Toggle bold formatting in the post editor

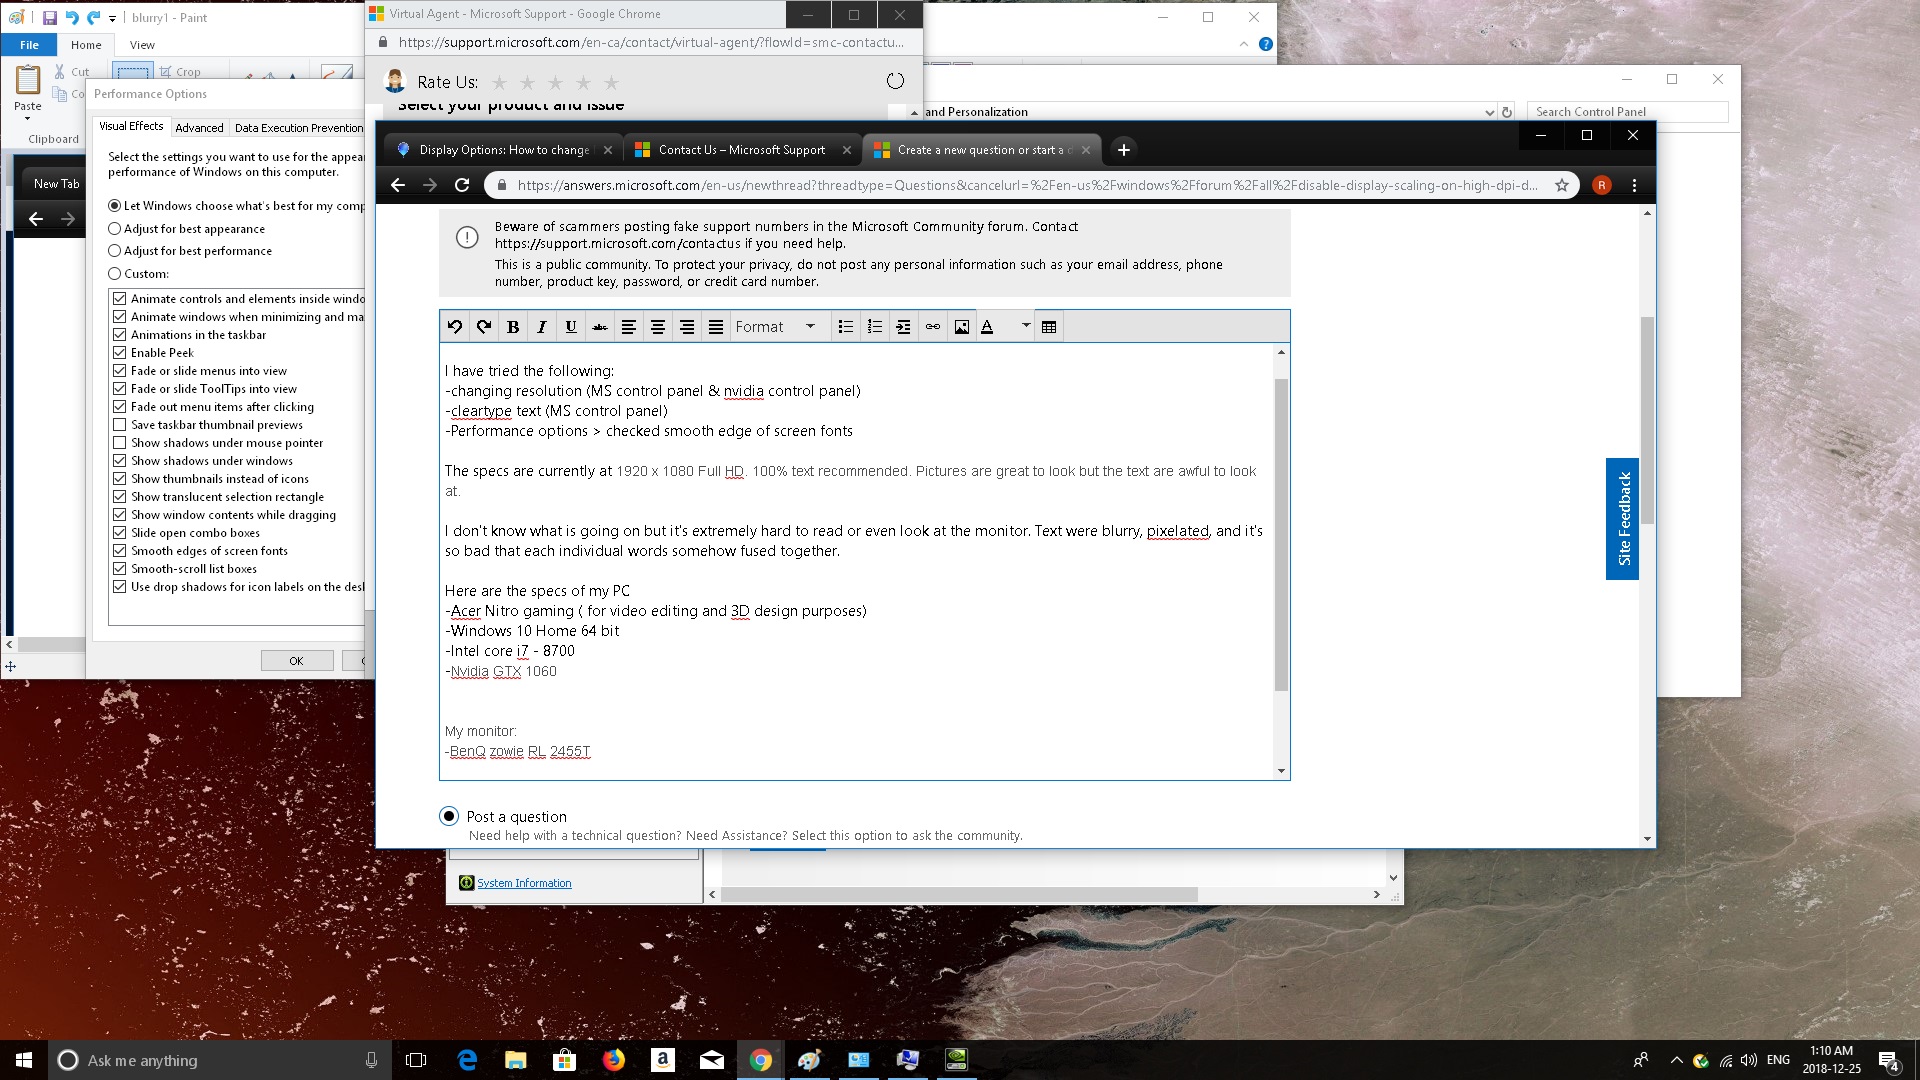513,326
